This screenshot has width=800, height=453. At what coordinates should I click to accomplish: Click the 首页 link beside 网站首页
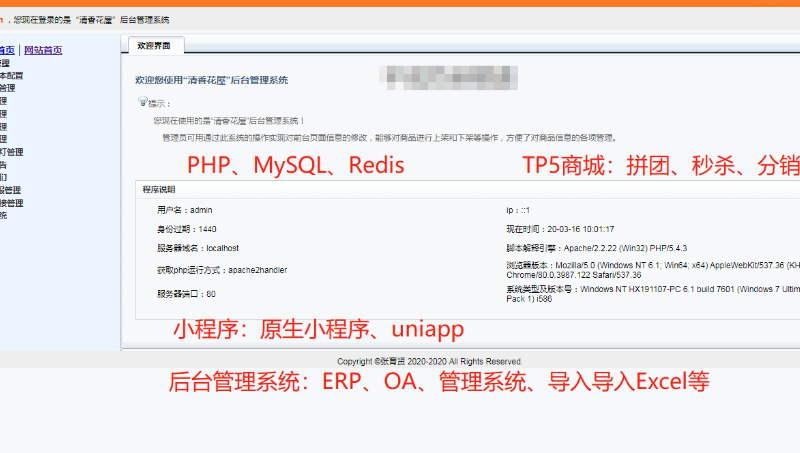pyautogui.click(x=7, y=50)
